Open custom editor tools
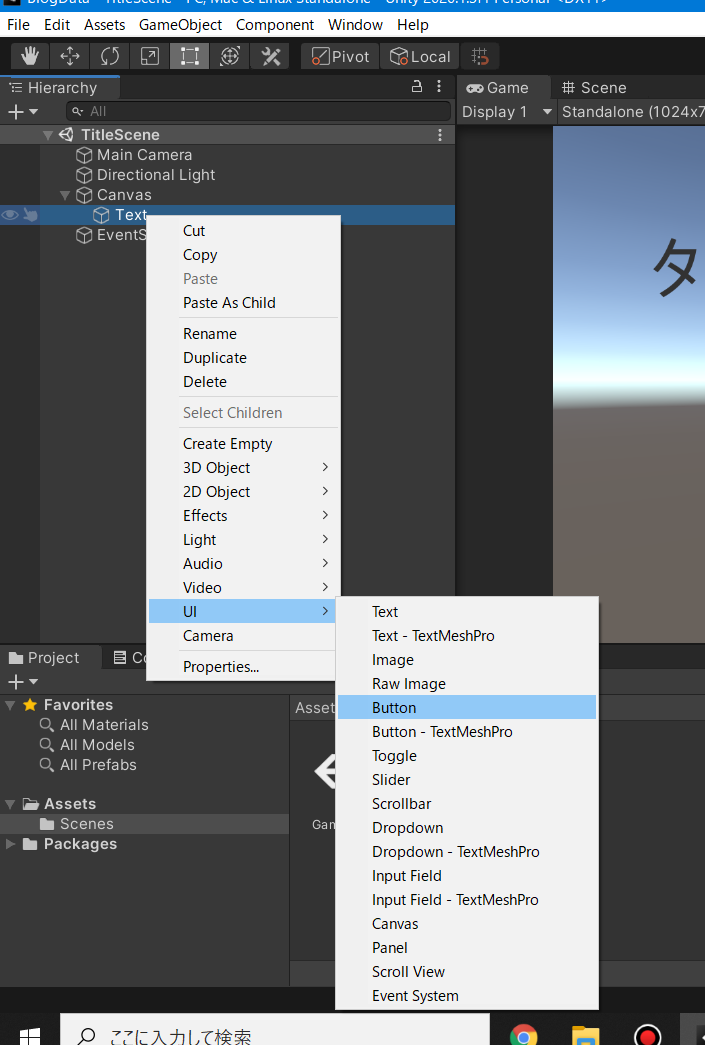705x1045 pixels. pos(270,57)
